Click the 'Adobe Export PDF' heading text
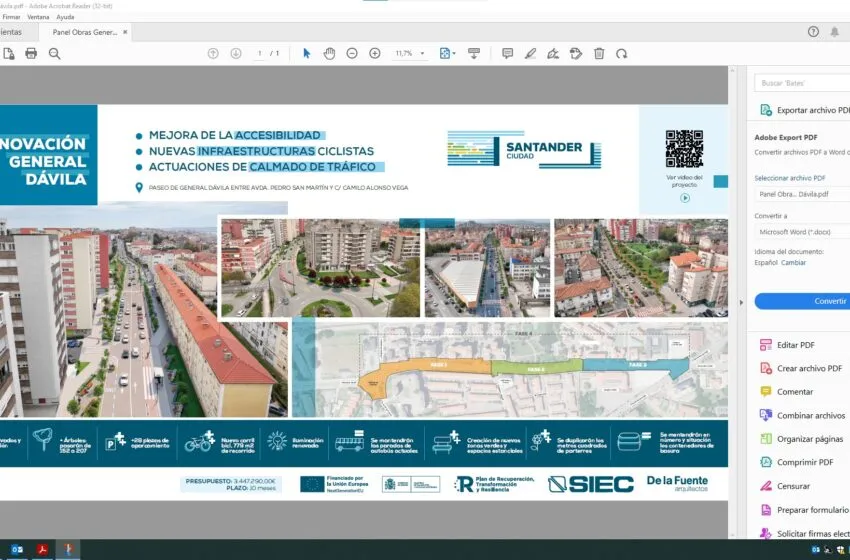This screenshot has width=850, height=560. 785,137
